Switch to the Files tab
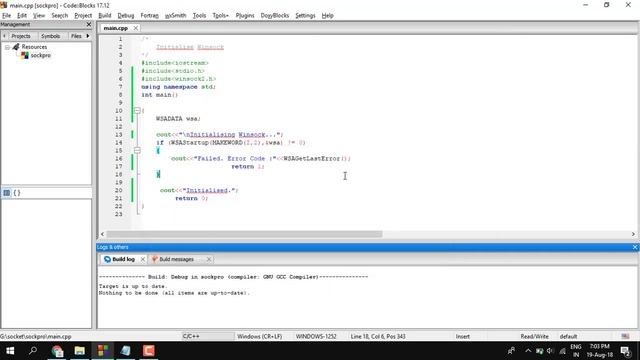 click(76, 36)
